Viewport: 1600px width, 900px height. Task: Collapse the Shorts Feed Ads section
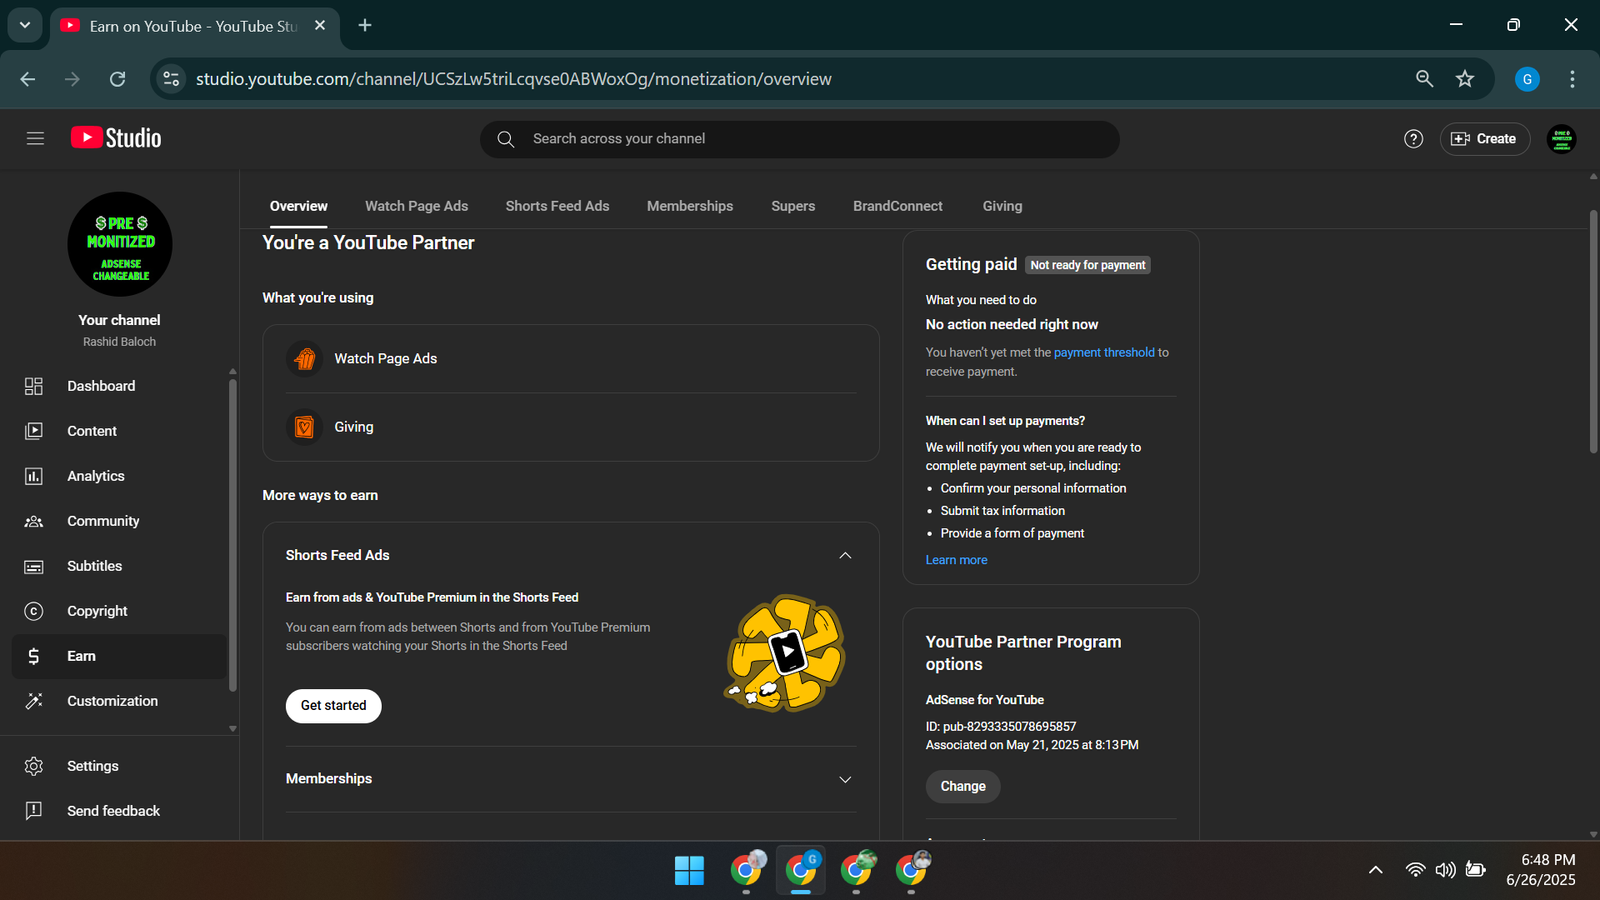(x=845, y=555)
